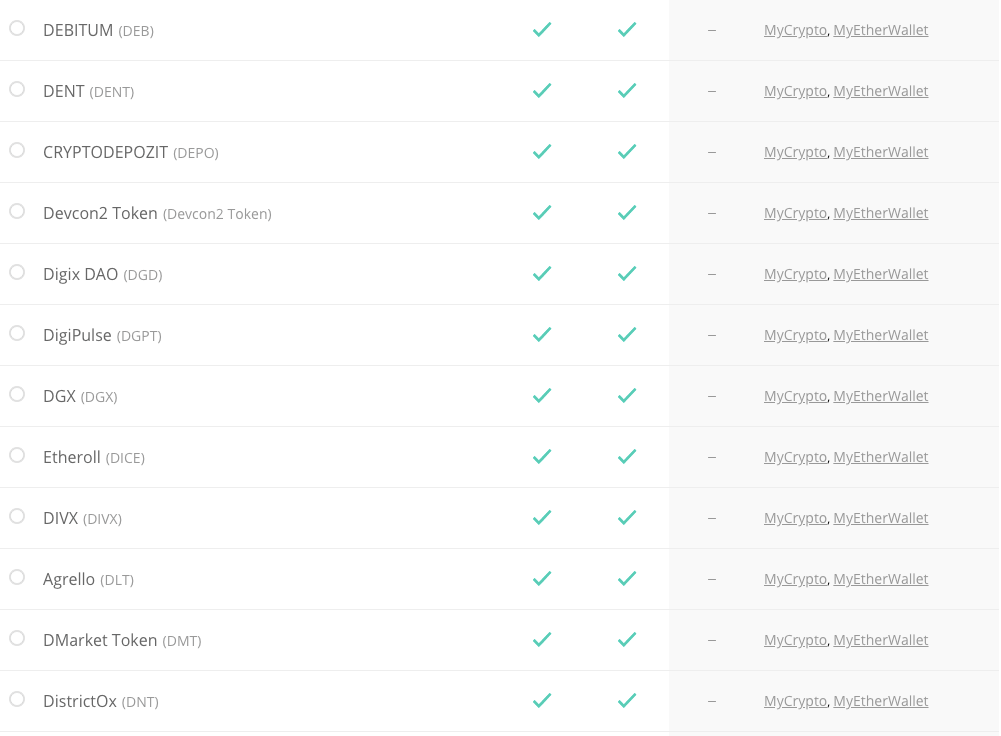Open the MyEtherWallet link for Etheroll
The height and width of the screenshot is (736, 1001).
(881, 456)
